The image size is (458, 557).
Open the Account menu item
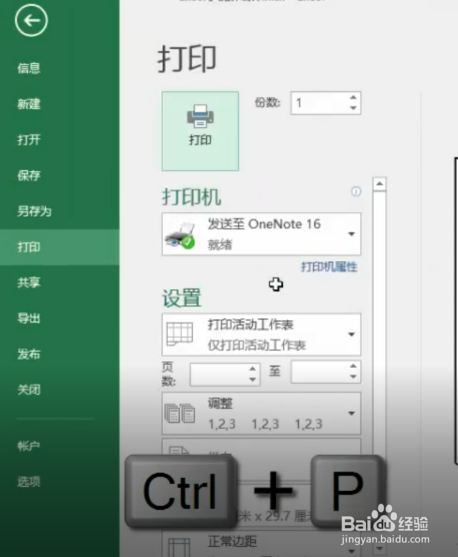[x=29, y=446]
